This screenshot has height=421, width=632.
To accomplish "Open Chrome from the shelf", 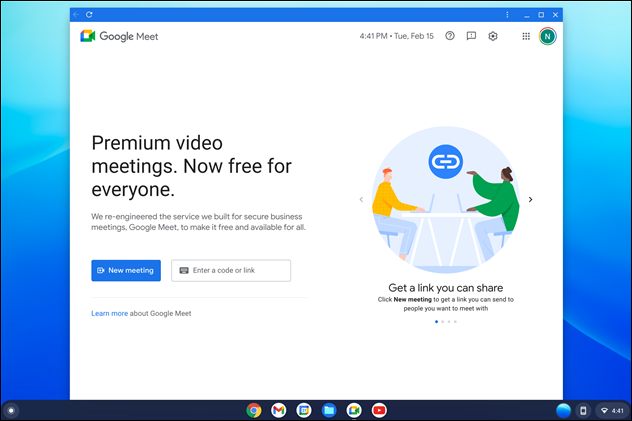I will pos(254,410).
